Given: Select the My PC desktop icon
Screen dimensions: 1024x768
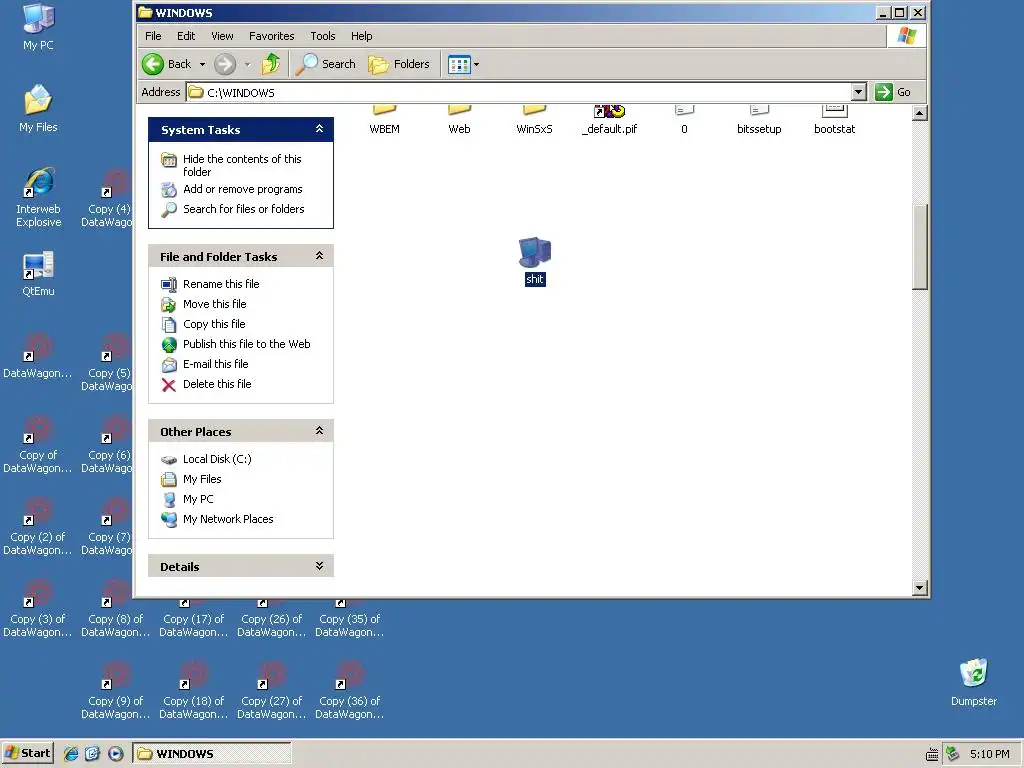Looking at the screenshot, I should (39, 27).
